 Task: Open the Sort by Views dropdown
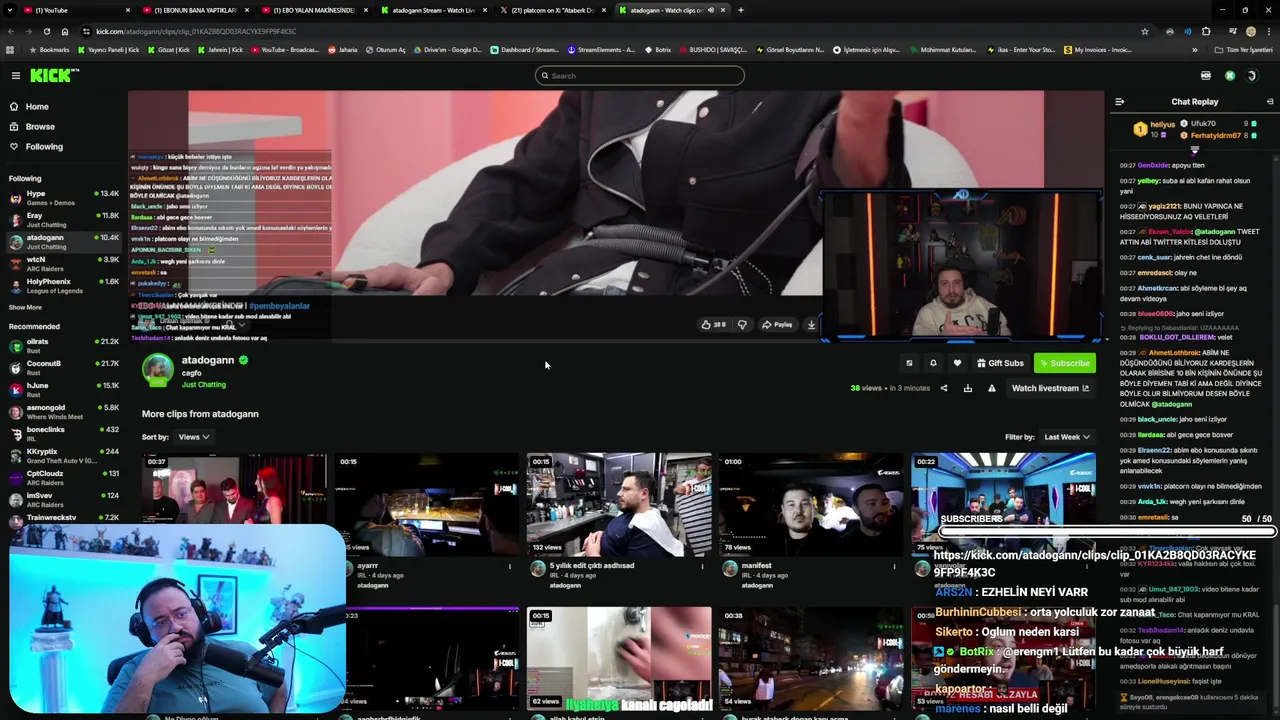click(194, 437)
